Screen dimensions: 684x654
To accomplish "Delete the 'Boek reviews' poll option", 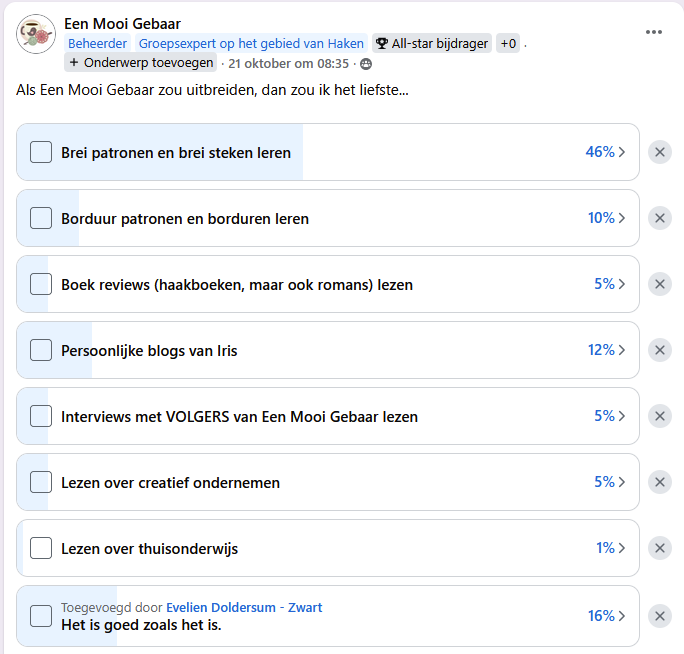I will (660, 284).
